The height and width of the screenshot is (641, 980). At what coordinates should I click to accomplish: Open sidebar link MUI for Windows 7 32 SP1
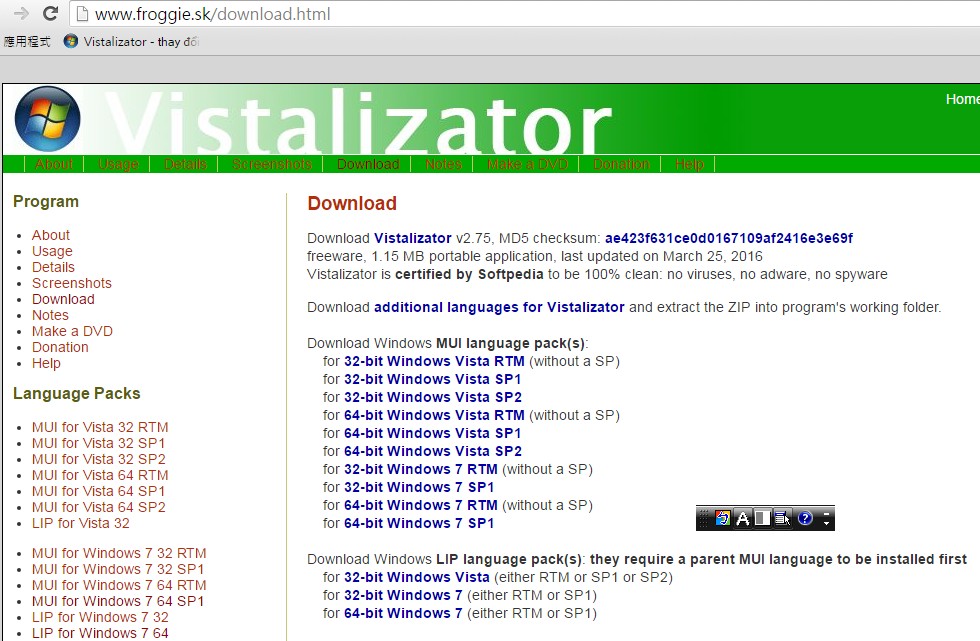[118, 570]
